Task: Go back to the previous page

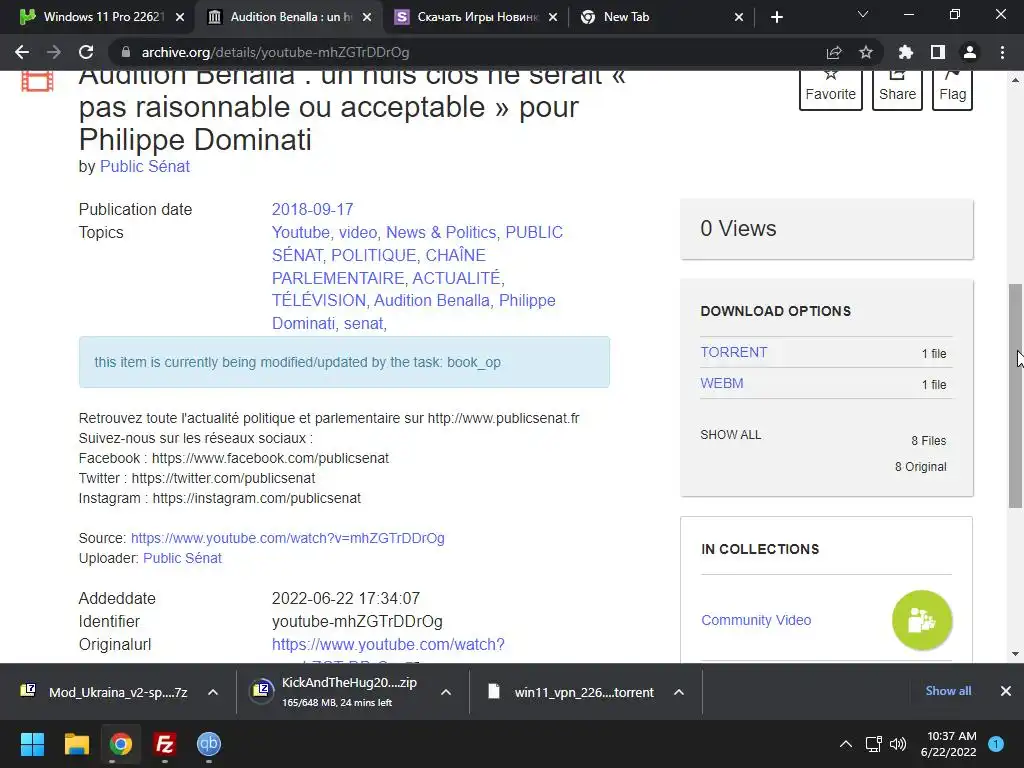Action: [x=22, y=52]
